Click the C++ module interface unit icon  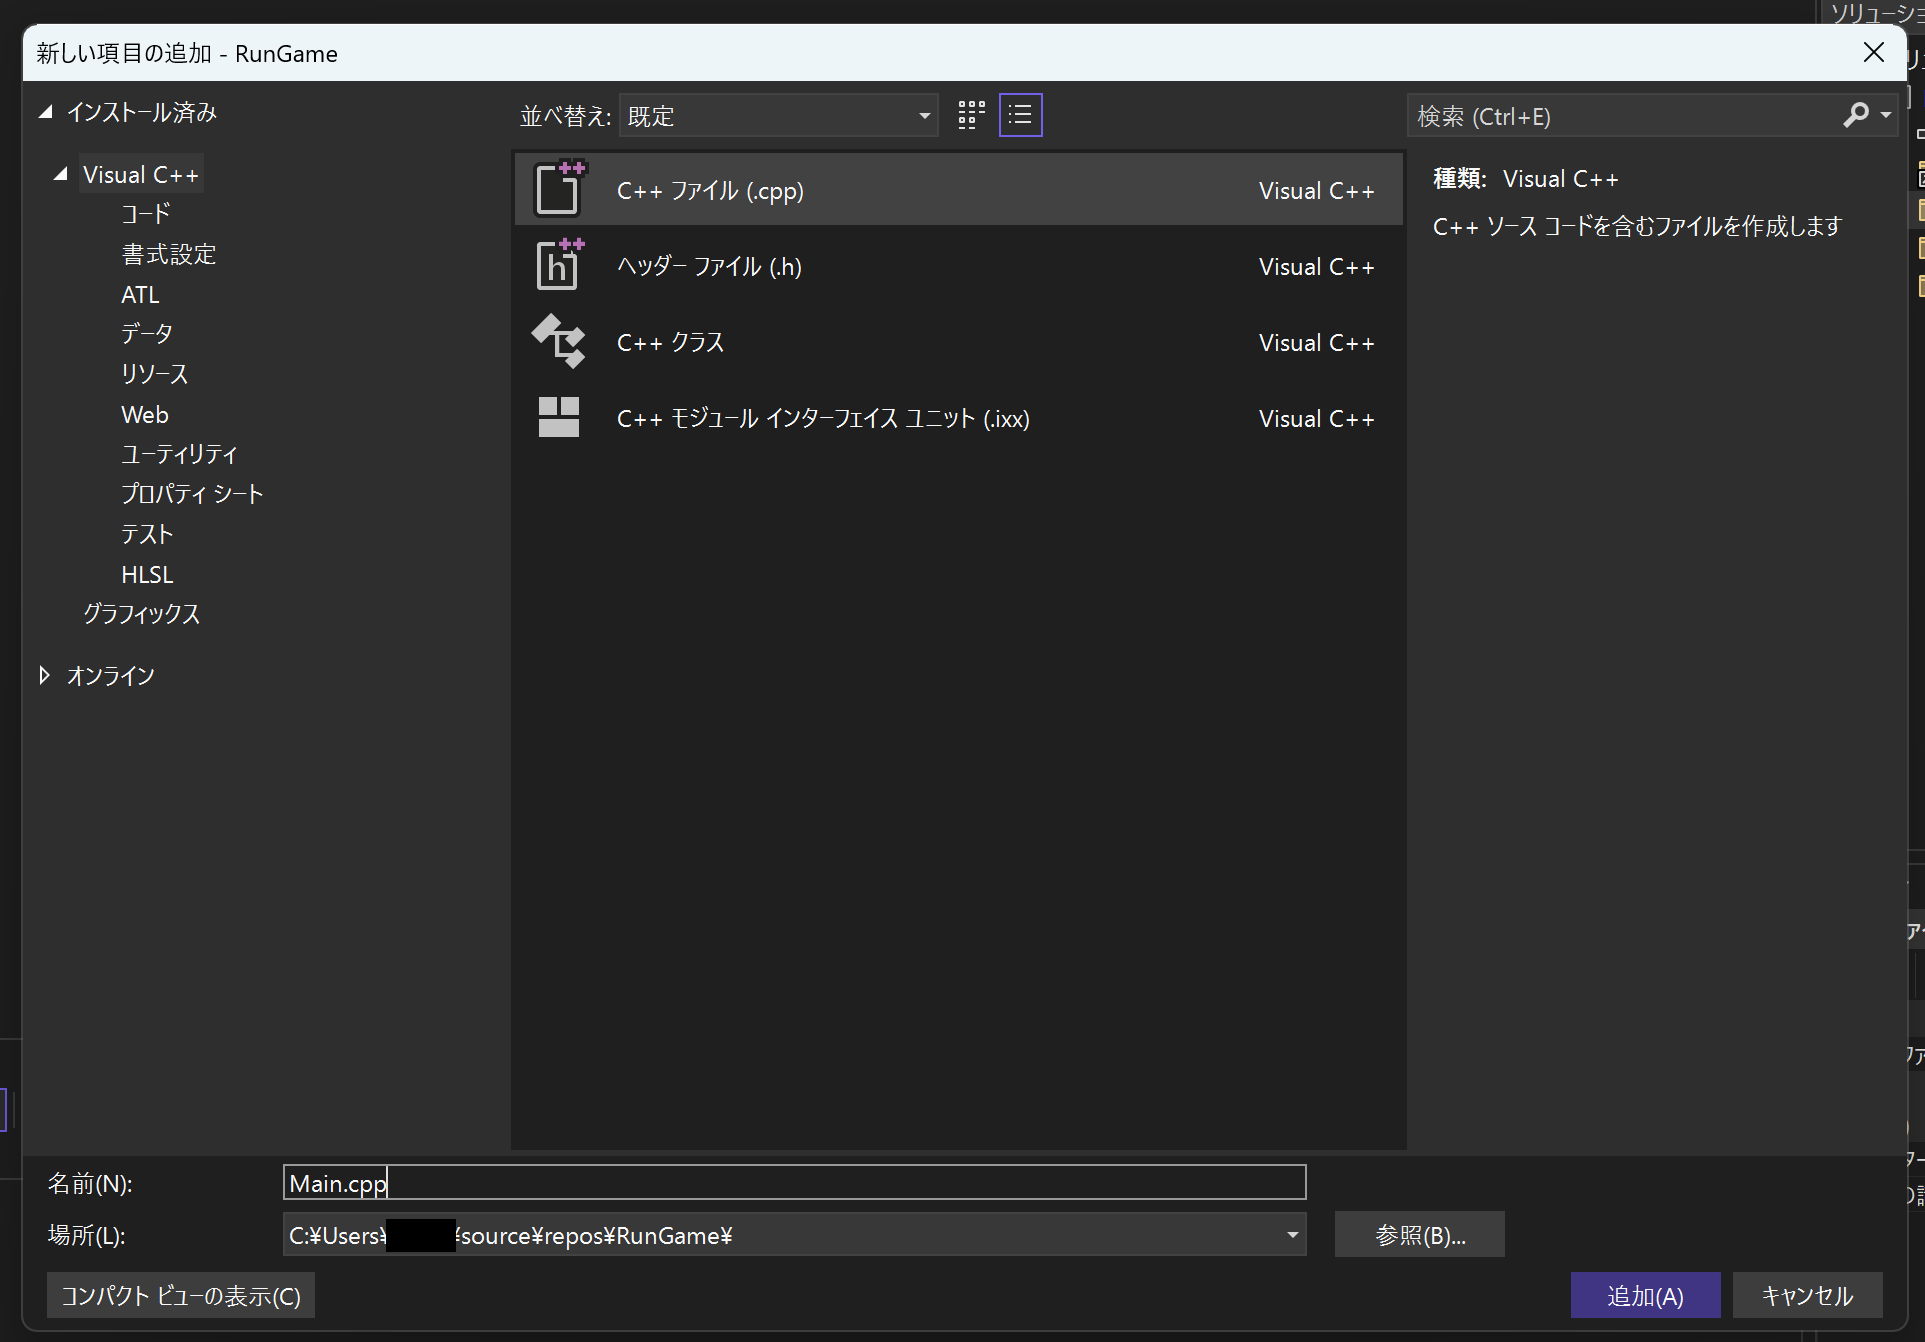(558, 418)
